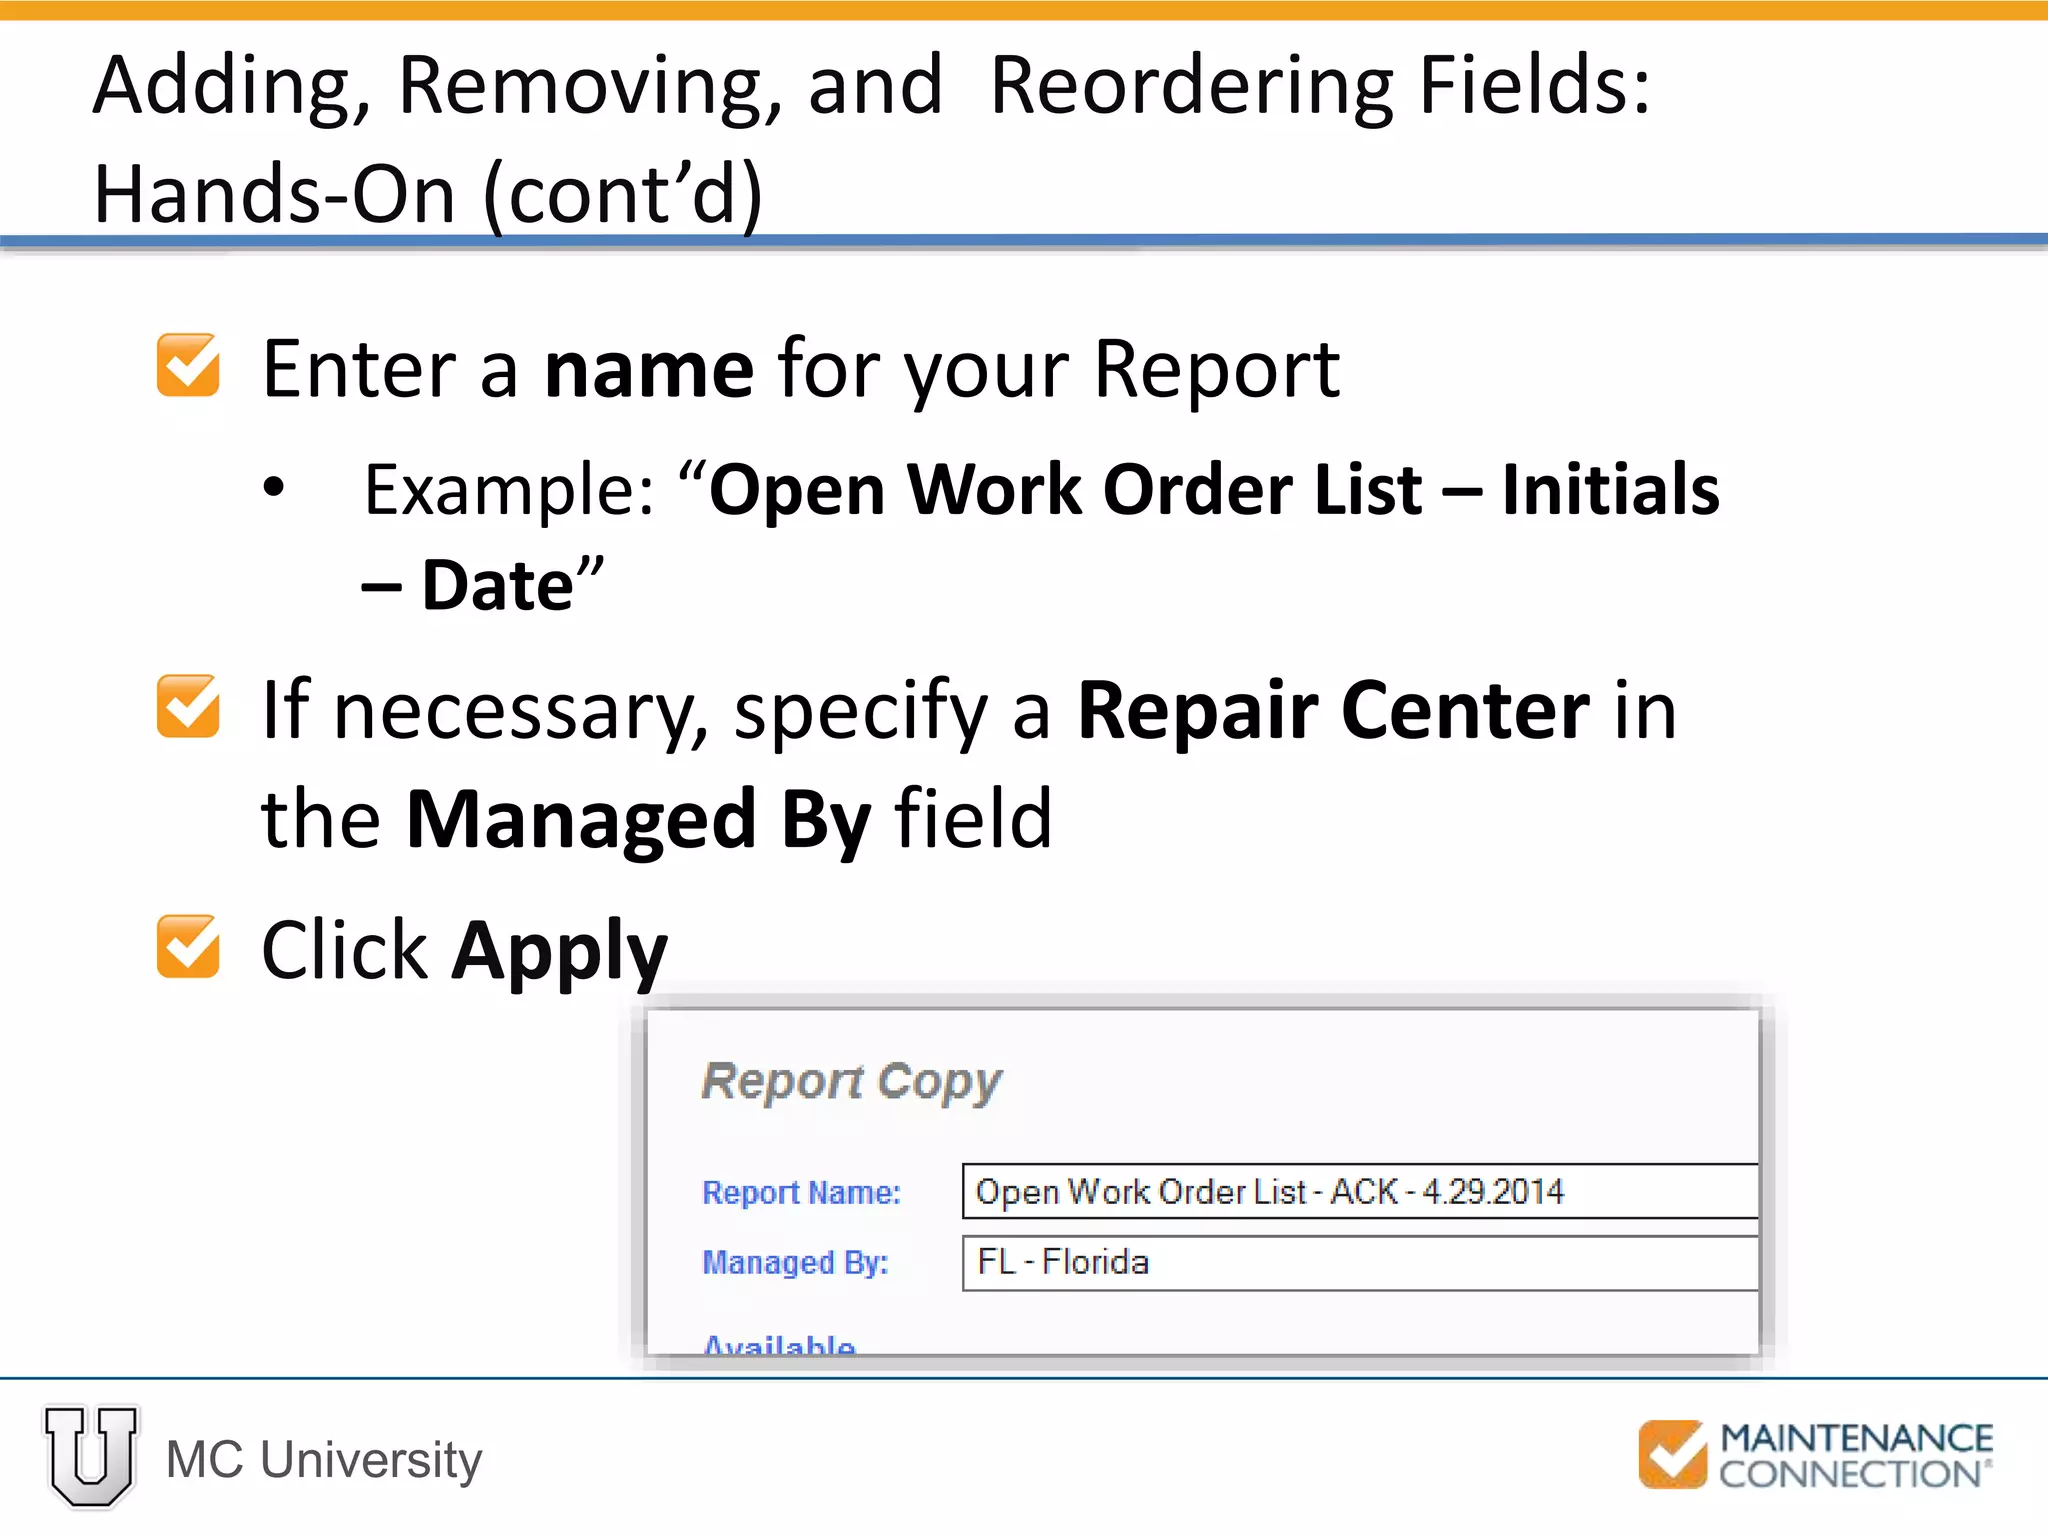
Task: Click the bold word 'Apply'
Action: [559, 952]
